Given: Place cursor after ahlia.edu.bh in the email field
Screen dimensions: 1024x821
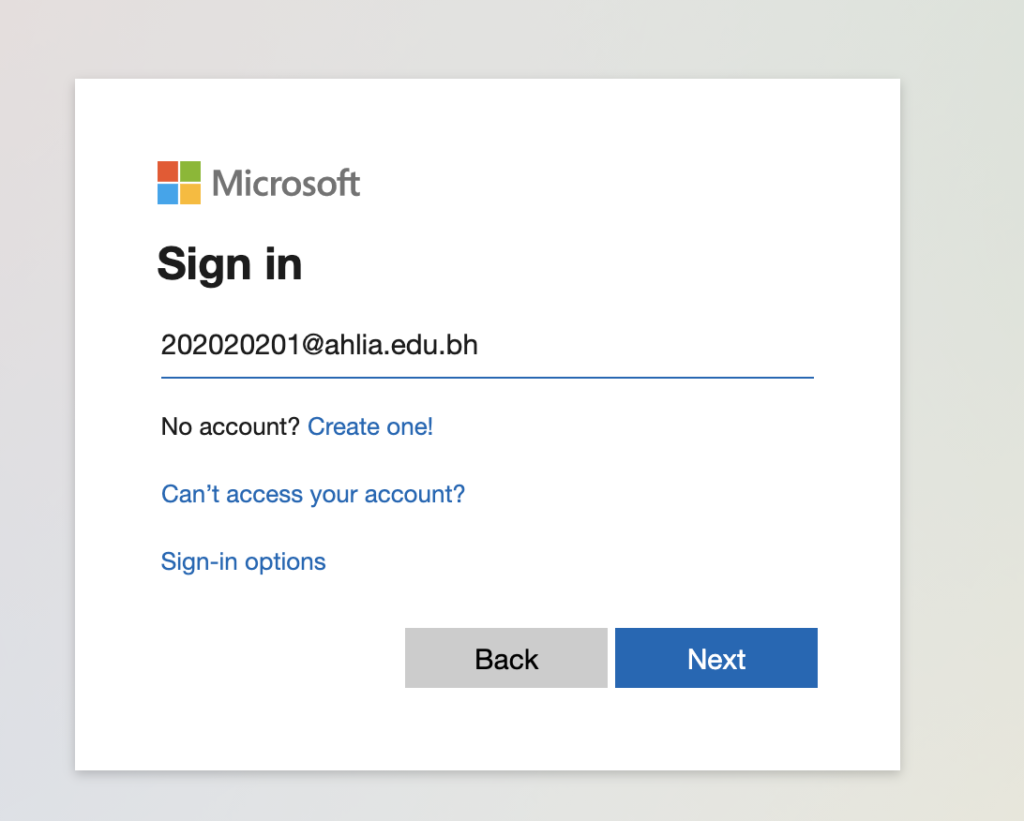Looking at the screenshot, I should [x=480, y=346].
